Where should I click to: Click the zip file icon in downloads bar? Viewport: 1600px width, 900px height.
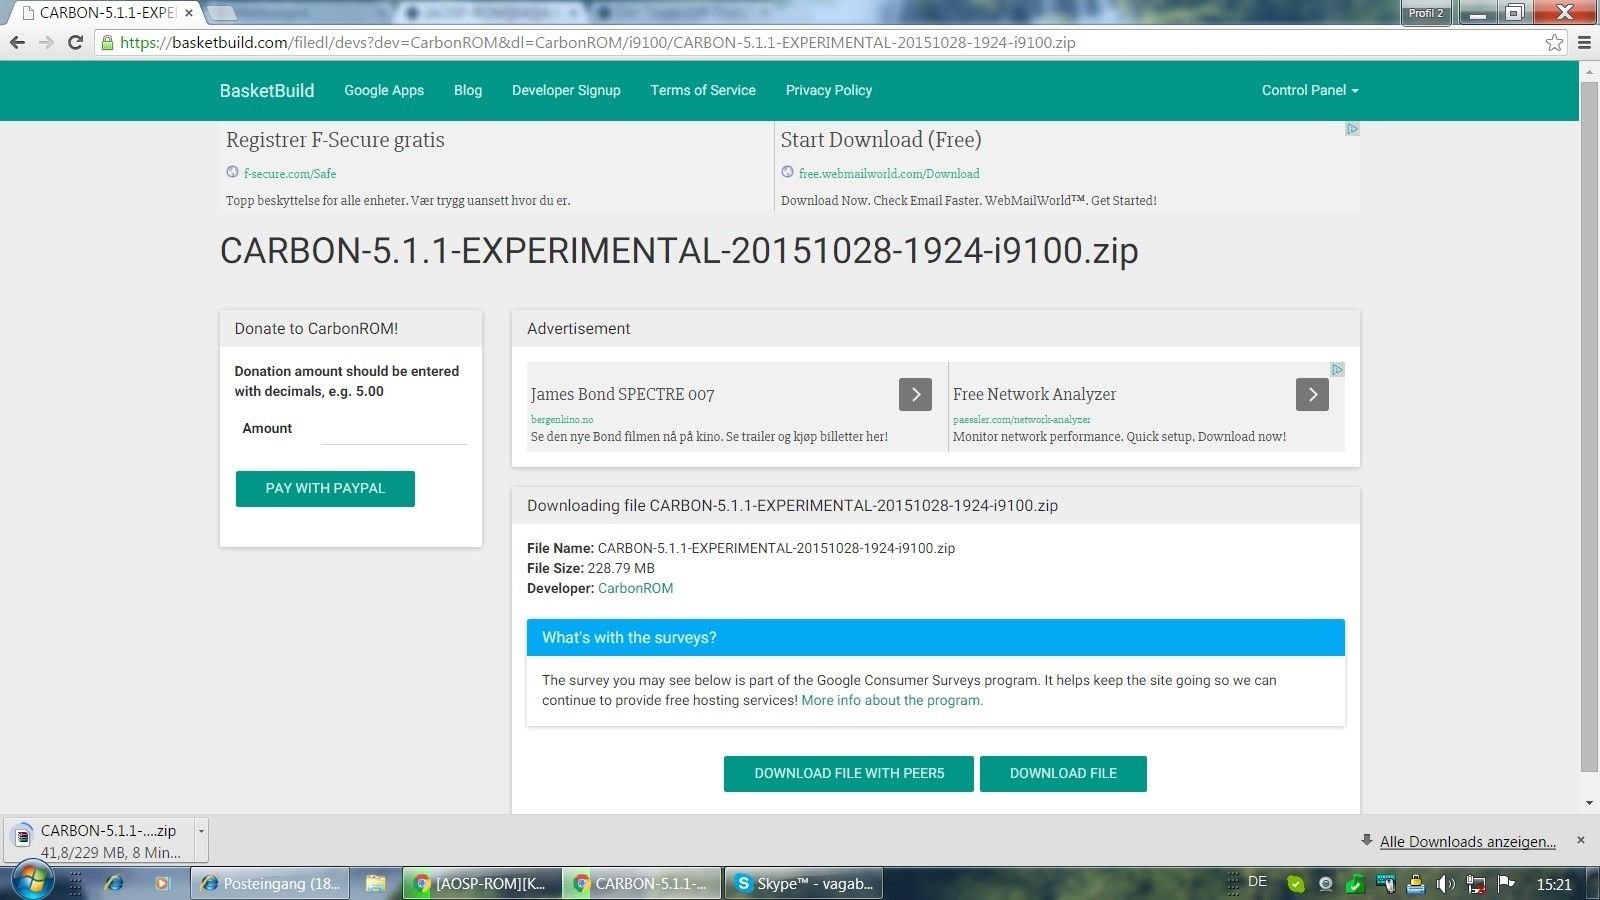pyautogui.click(x=23, y=837)
